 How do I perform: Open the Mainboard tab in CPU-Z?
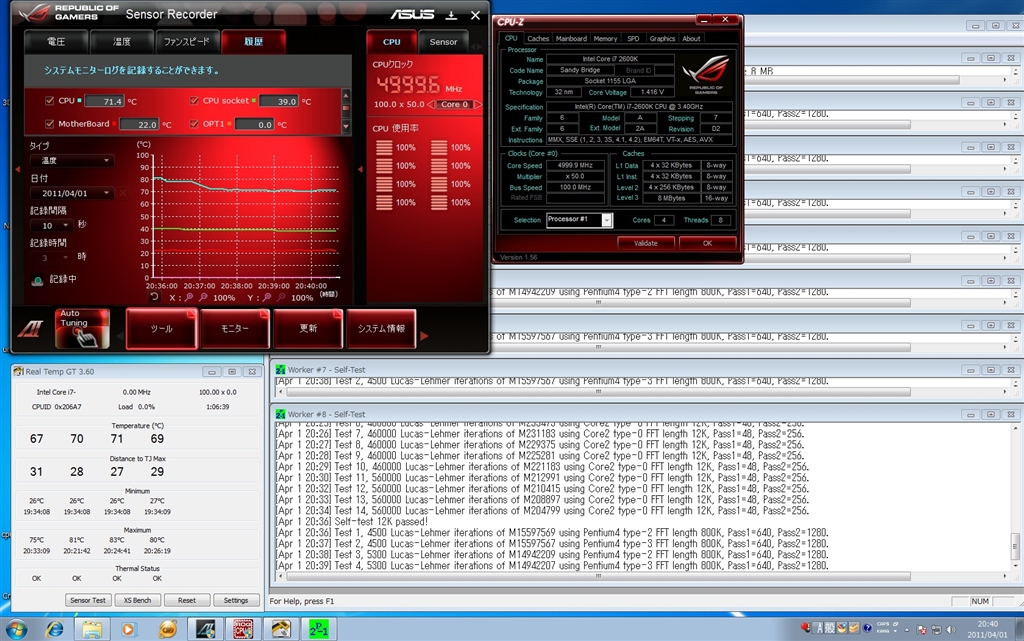click(571, 39)
